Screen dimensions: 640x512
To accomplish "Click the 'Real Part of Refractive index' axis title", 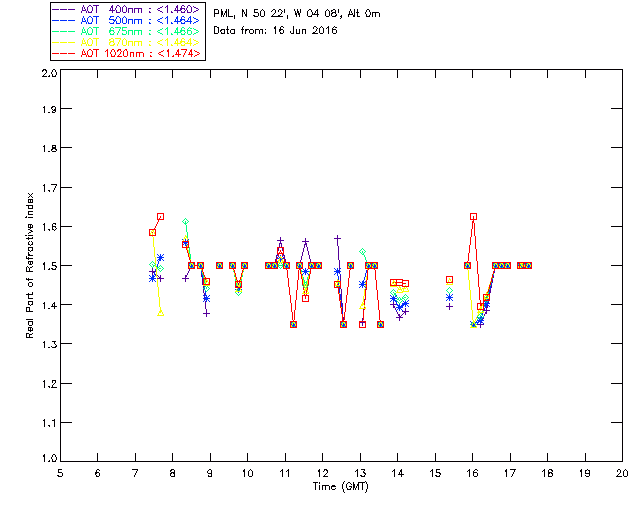I will [x=29, y=265].
